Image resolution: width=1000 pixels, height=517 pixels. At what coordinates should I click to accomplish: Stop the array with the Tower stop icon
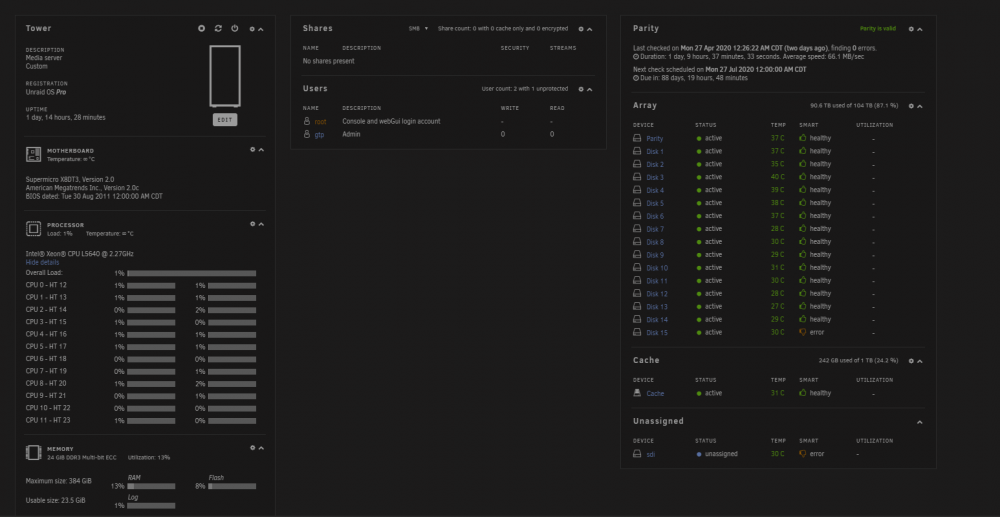point(202,29)
